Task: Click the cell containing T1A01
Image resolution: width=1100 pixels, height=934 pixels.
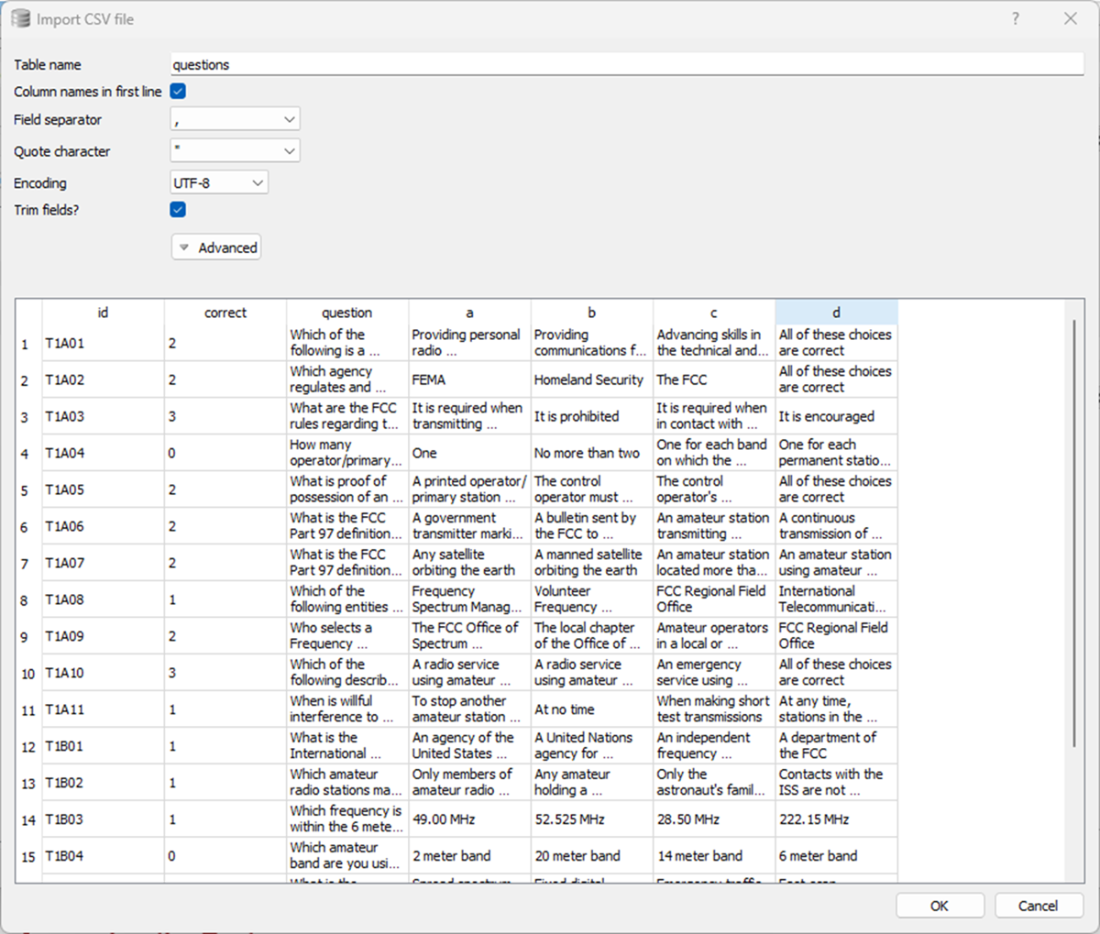Action: (x=103, y=343)
